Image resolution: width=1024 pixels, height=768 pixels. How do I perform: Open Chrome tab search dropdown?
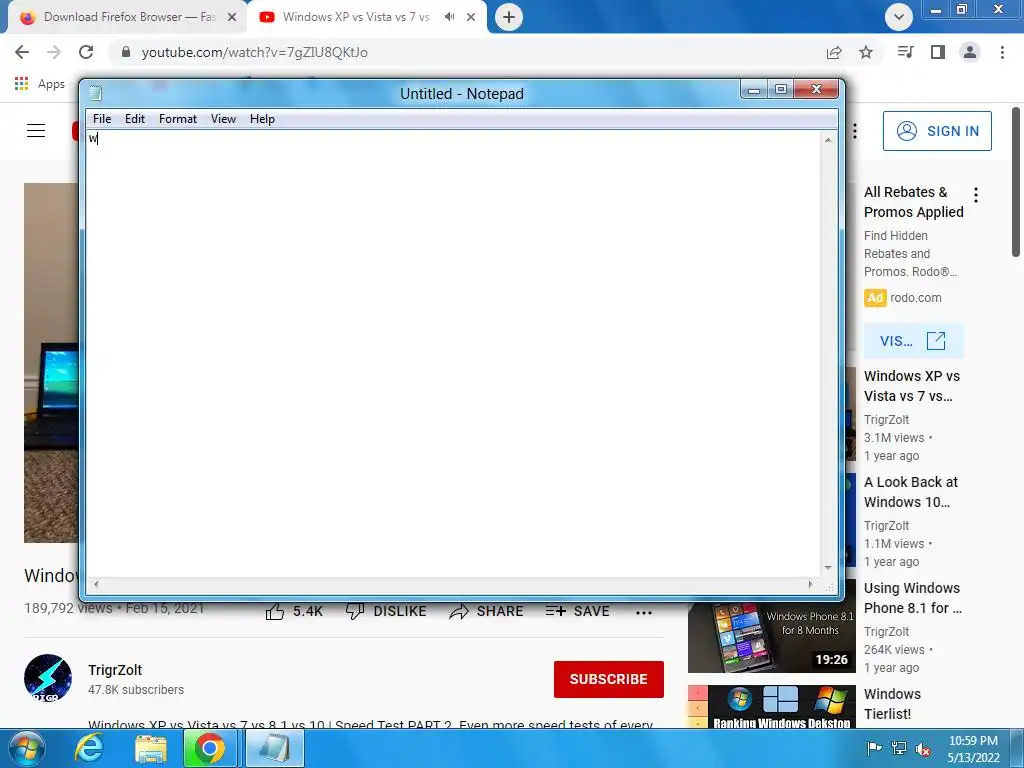899,17
